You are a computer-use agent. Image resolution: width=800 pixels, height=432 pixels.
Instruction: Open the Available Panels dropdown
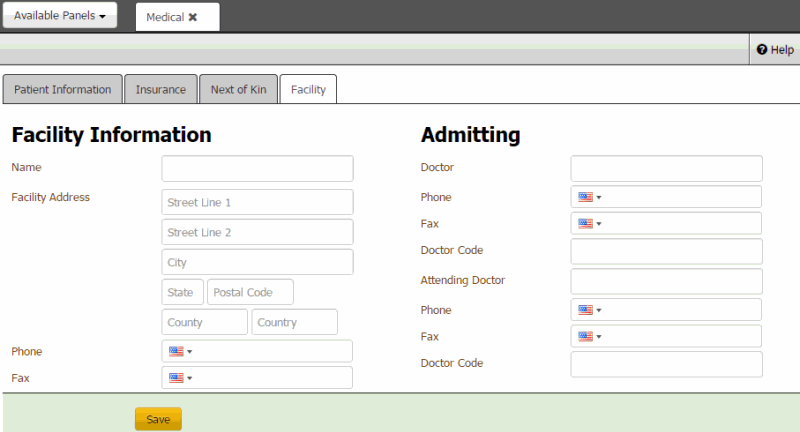coord(60,16)
